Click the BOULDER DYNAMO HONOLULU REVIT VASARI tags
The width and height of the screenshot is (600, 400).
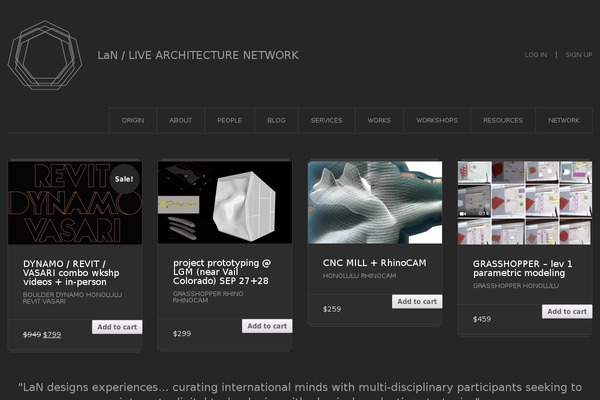[x=72, y=298]
